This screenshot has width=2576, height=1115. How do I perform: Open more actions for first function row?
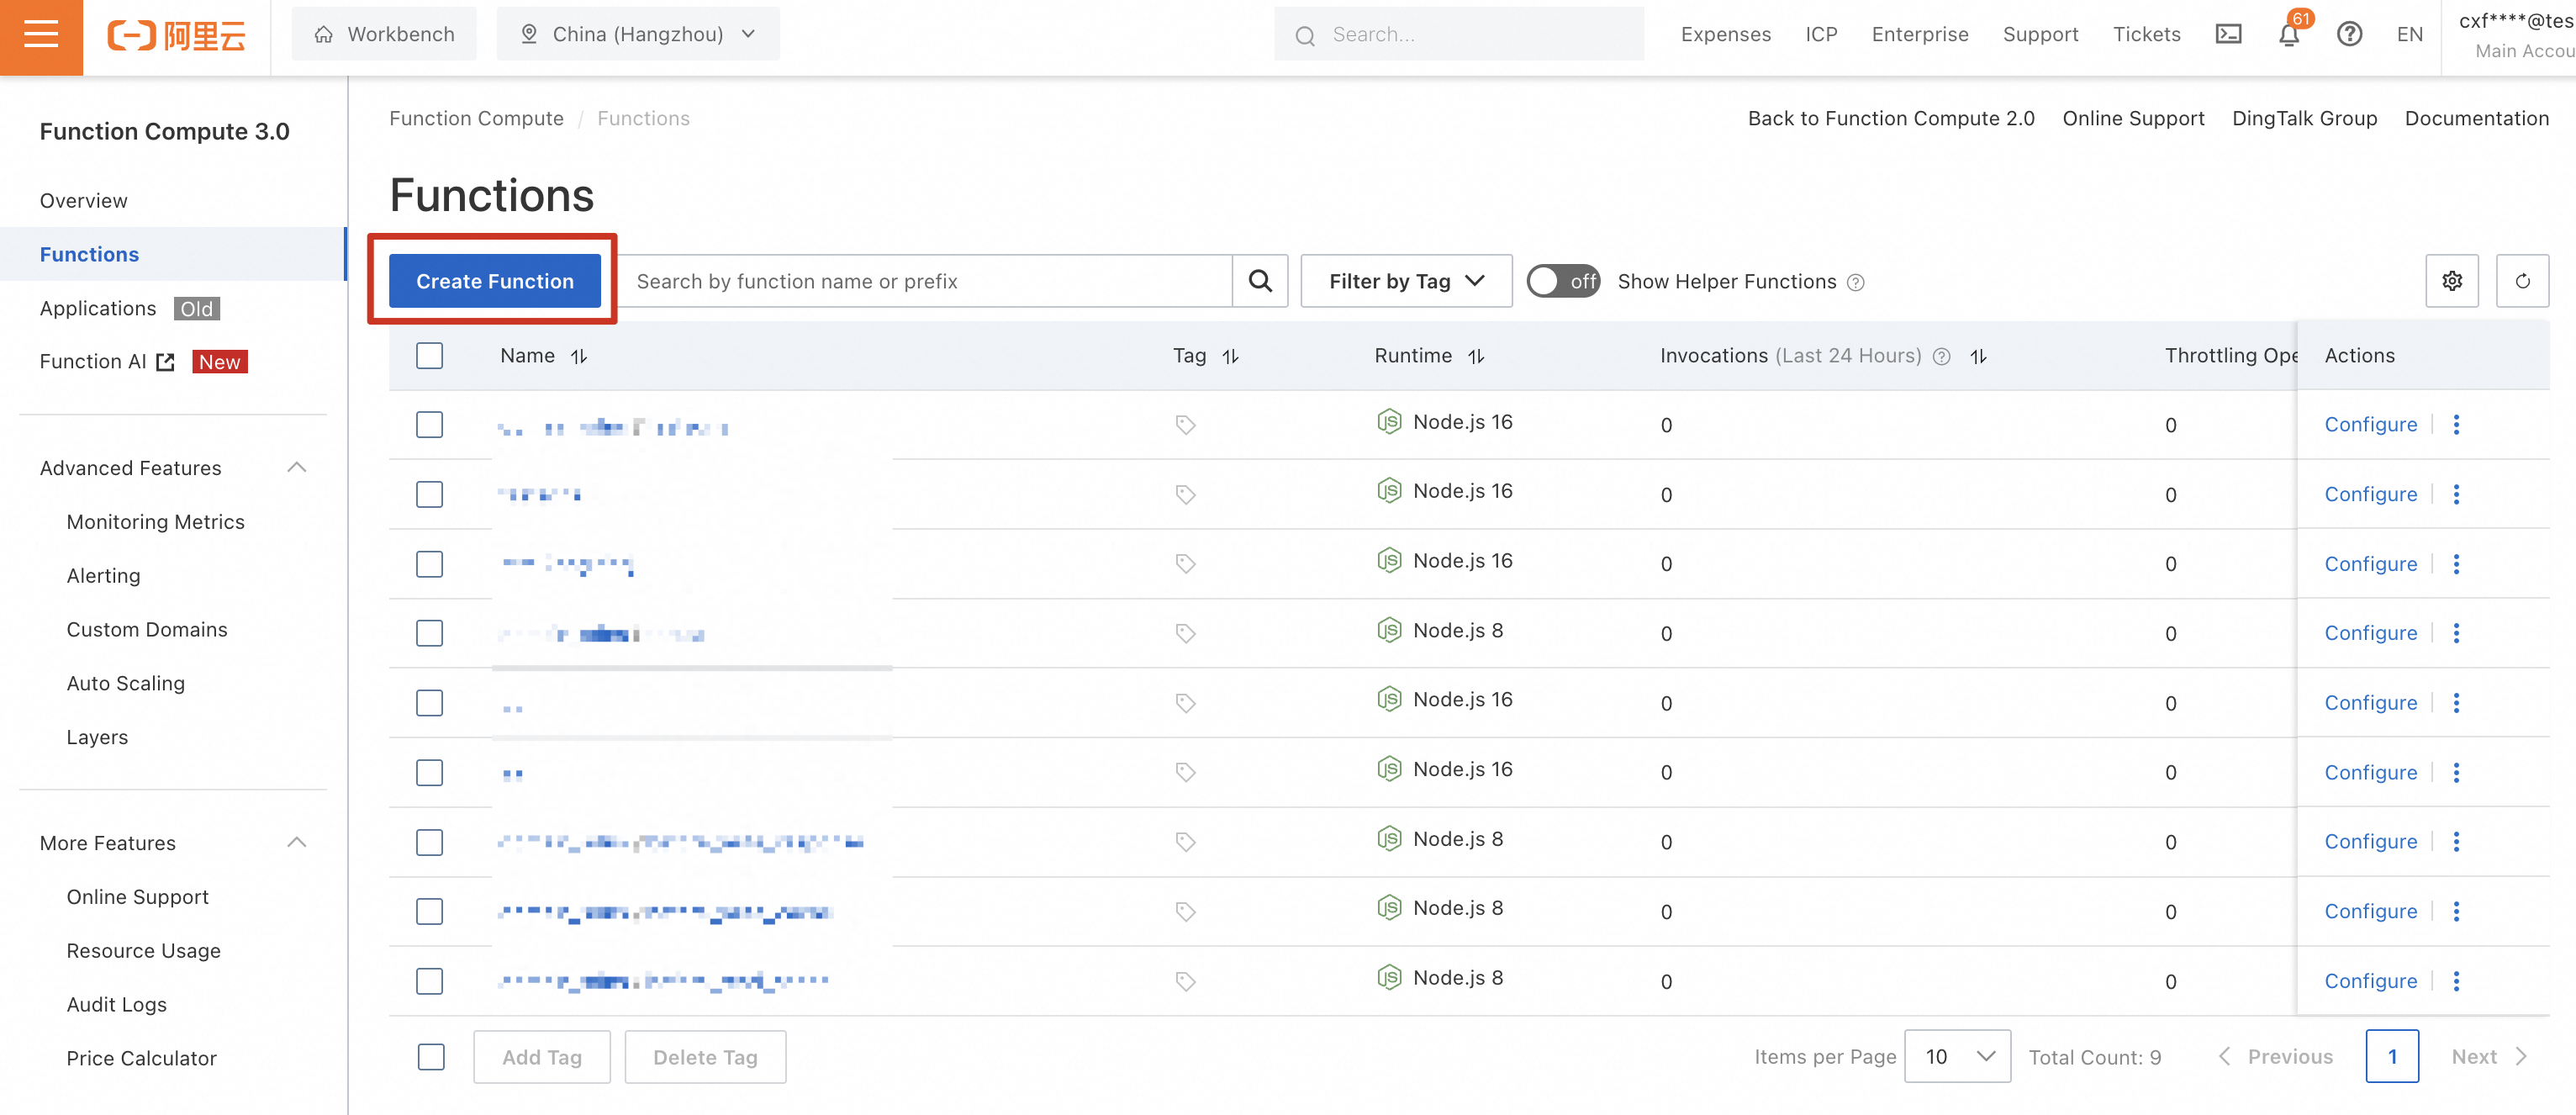(x=2456, y=425)
